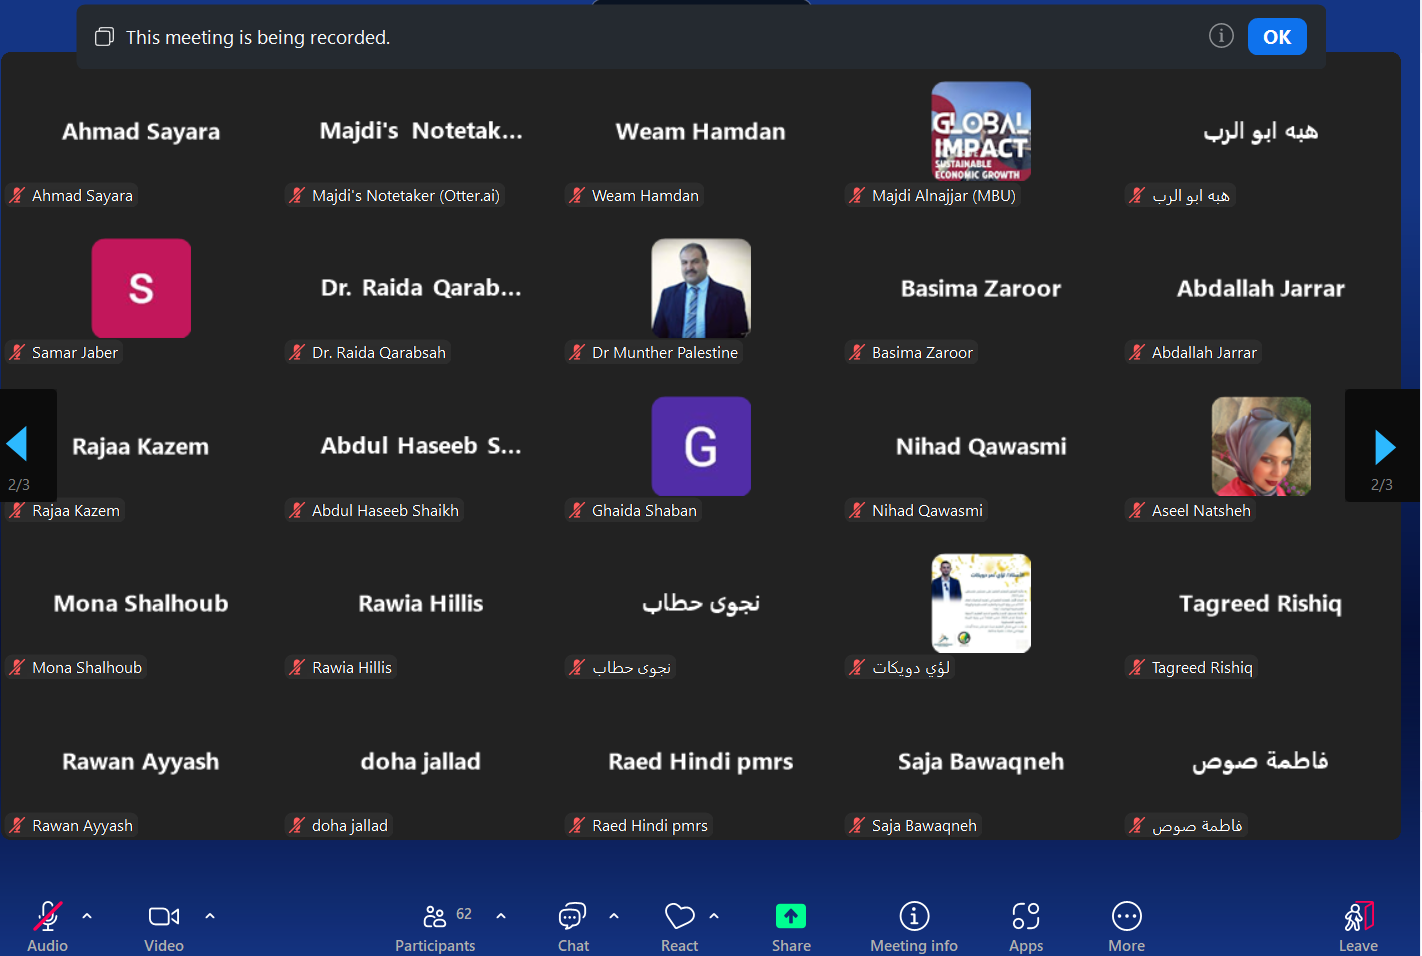Open the Apps panel
Screen dimensions: 1422x956
1026,916
